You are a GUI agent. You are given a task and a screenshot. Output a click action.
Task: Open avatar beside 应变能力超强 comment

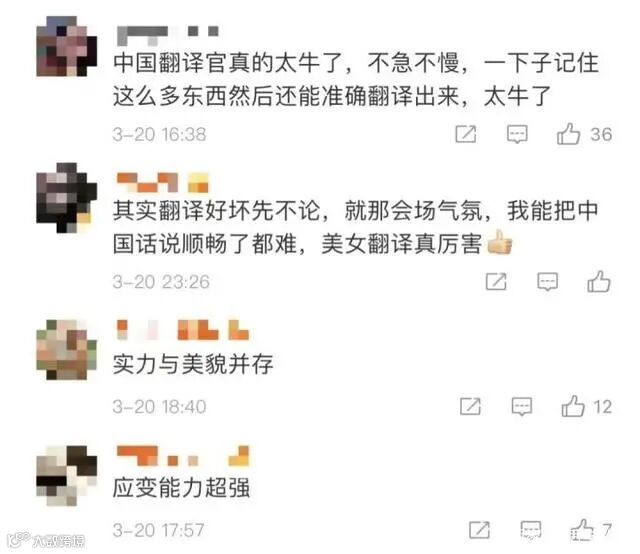67,476
